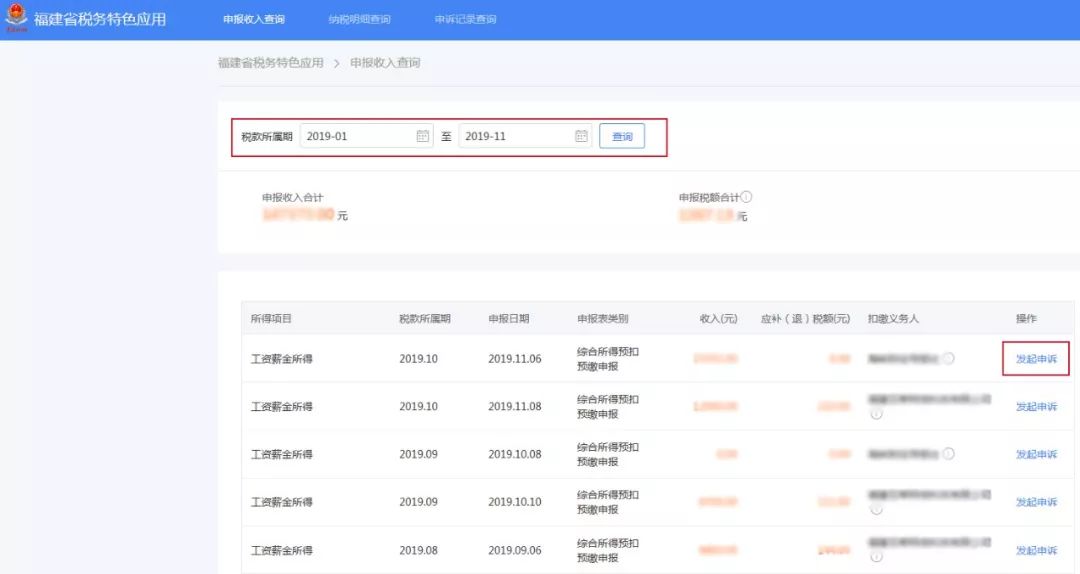Click withholding agent info icon in 2019.09.06 row
Screen dimensions: 1080x574
click(x=876, y=557)
